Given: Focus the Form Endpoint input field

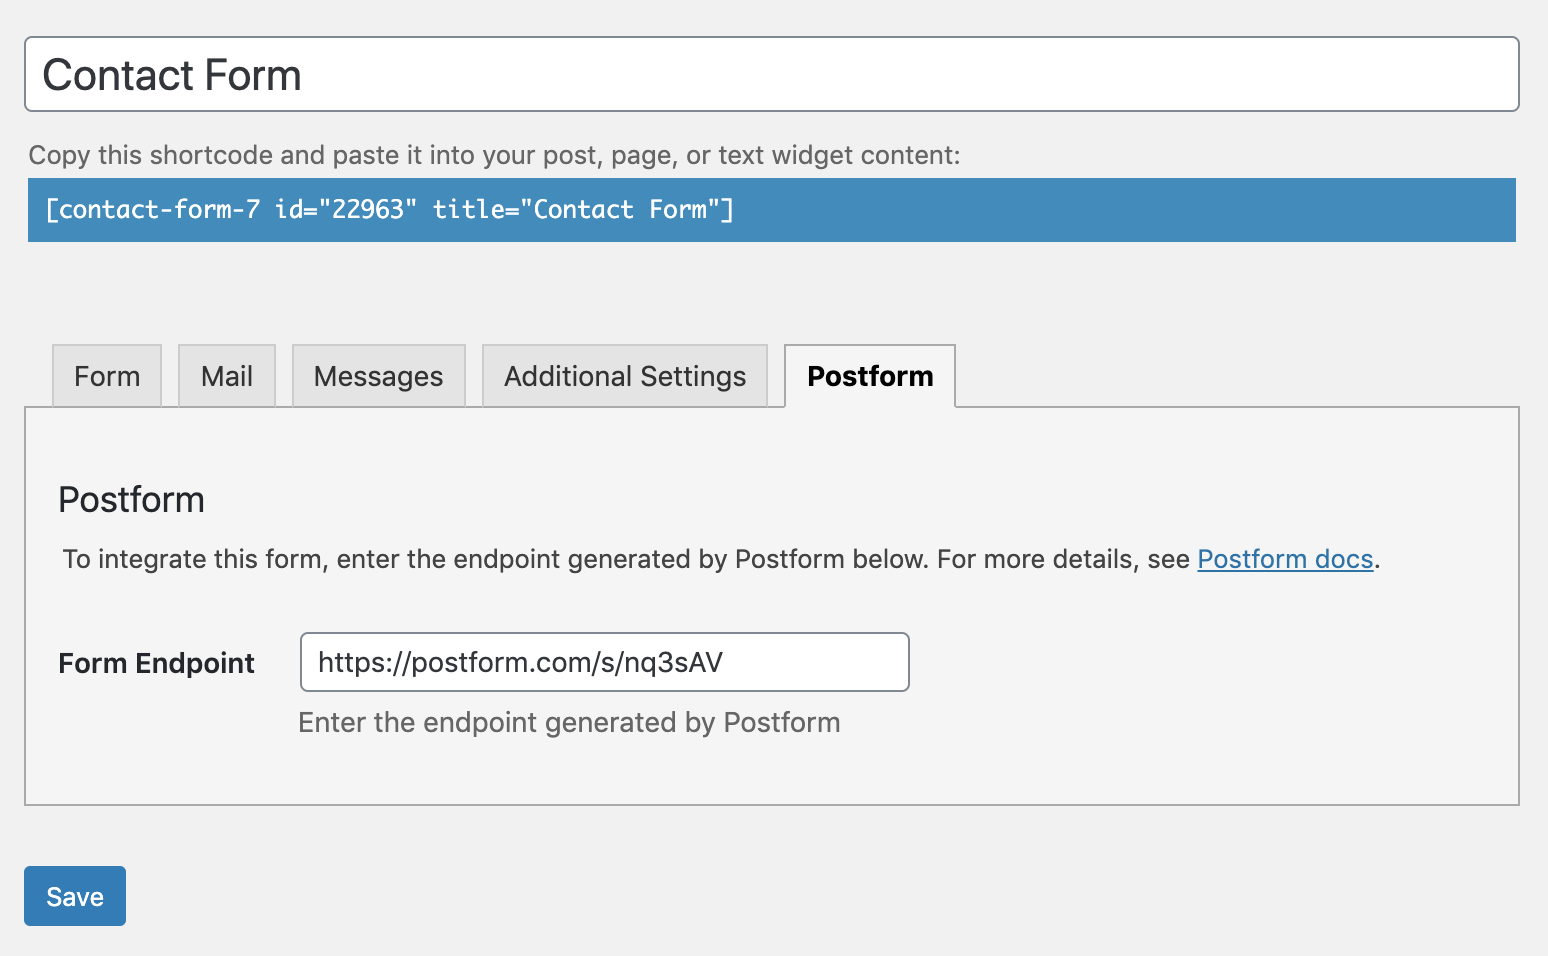Looking at the screenshot, I should [x=605, y=662].
